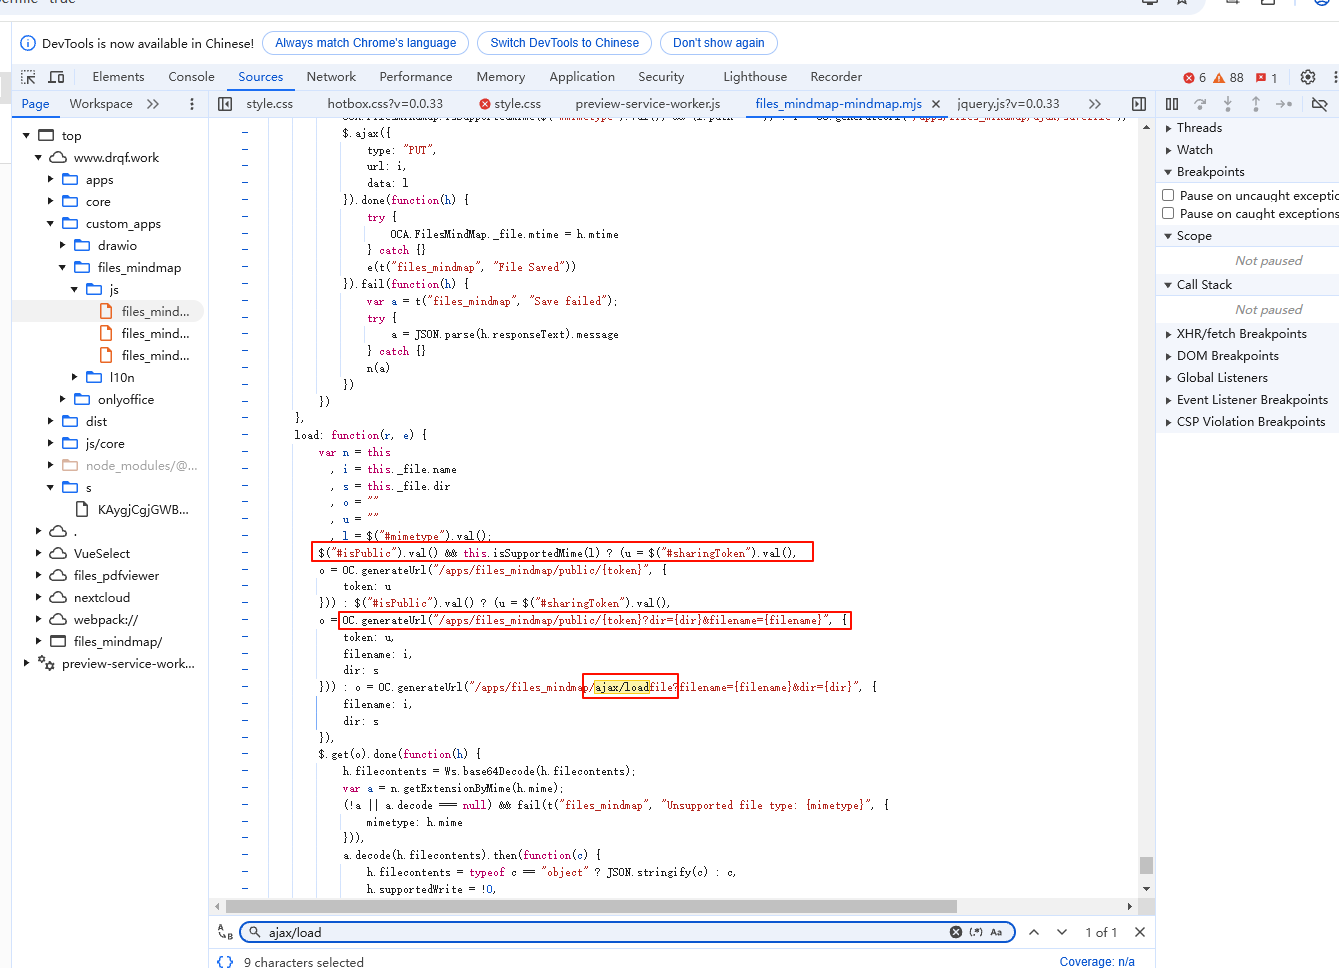Open the nextcloud tree node
Image resolution: width=1339 pixels, height=968 pixels.
coord(102,598)
